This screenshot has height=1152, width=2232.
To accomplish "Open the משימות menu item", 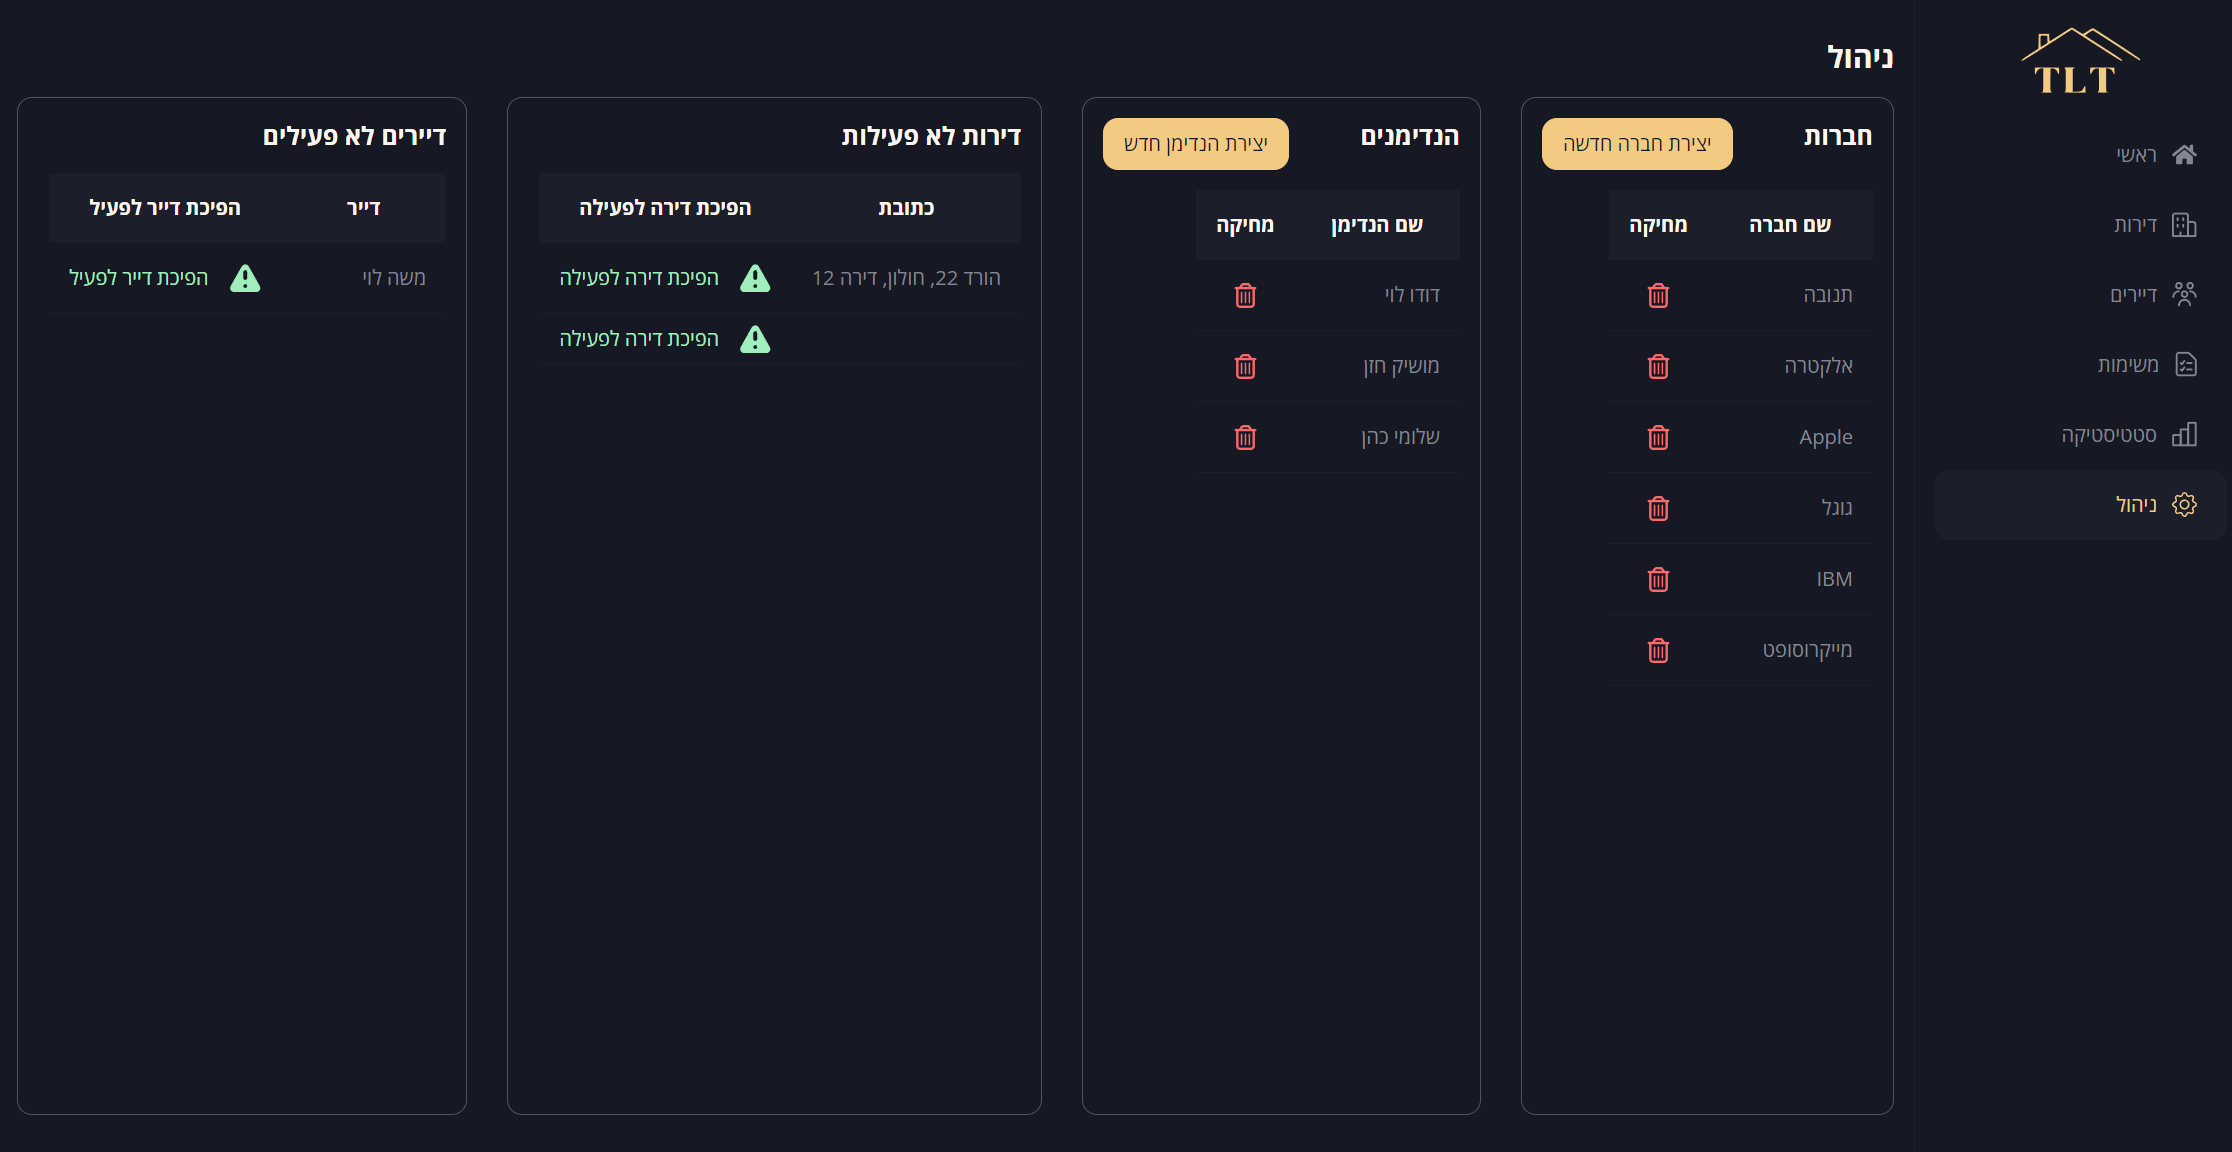I will coord(2080,365).
